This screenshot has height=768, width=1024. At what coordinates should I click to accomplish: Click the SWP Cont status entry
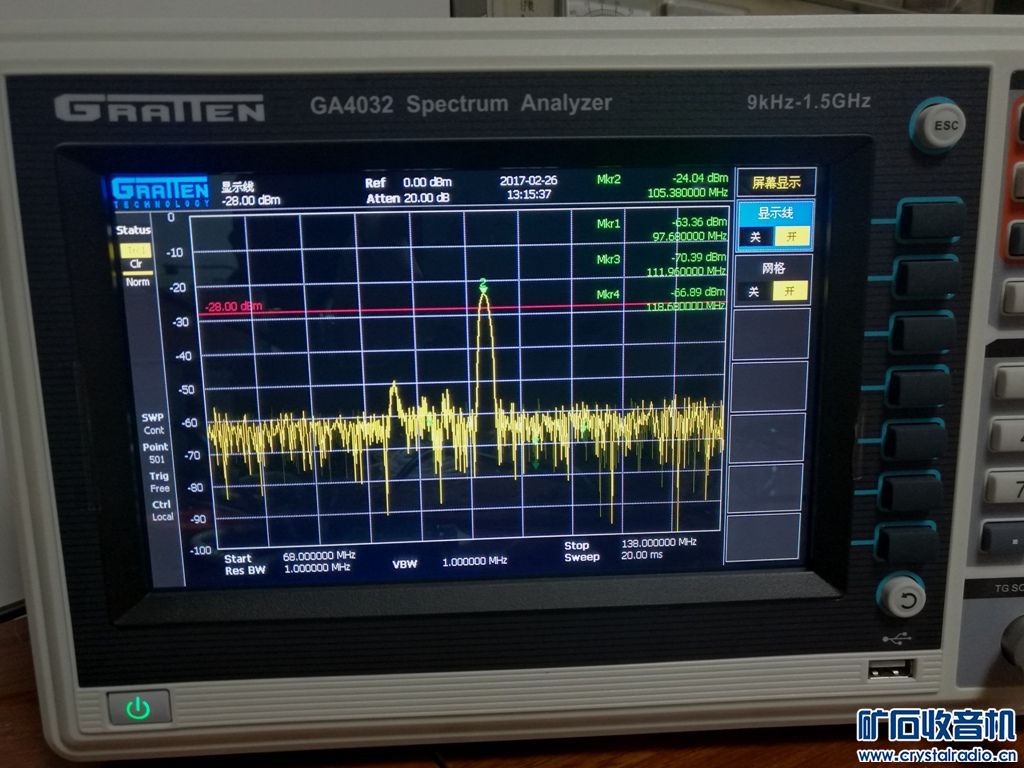click(x=153, y=424)
